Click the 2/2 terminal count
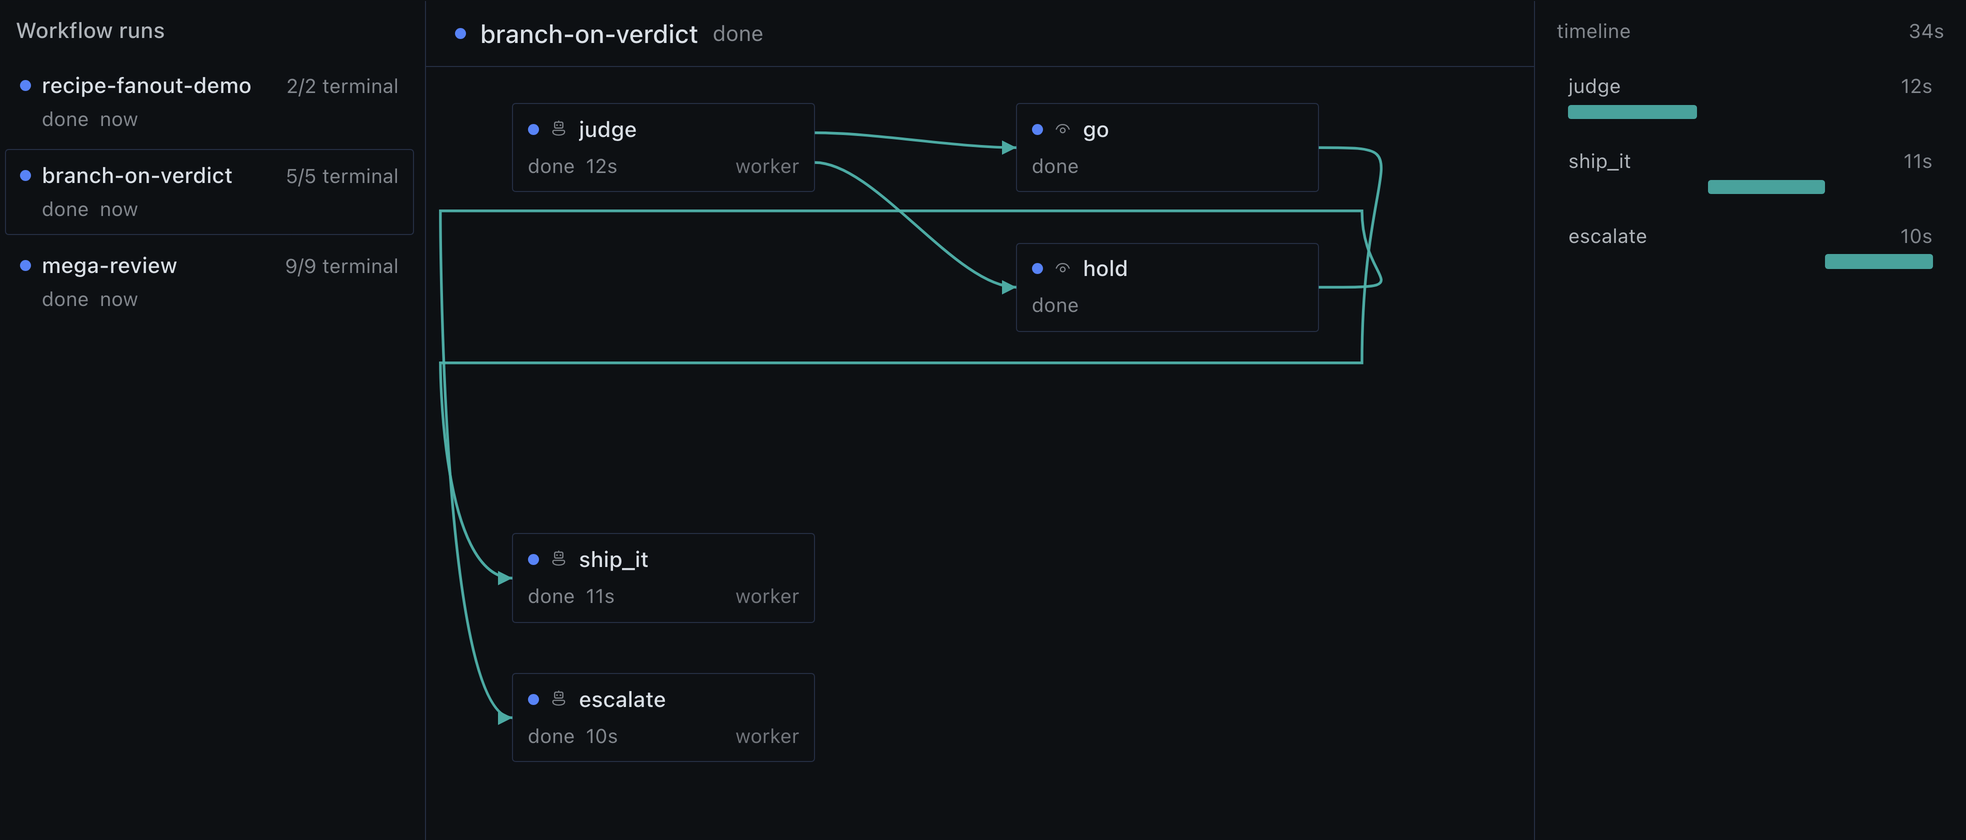 point(342,86)
